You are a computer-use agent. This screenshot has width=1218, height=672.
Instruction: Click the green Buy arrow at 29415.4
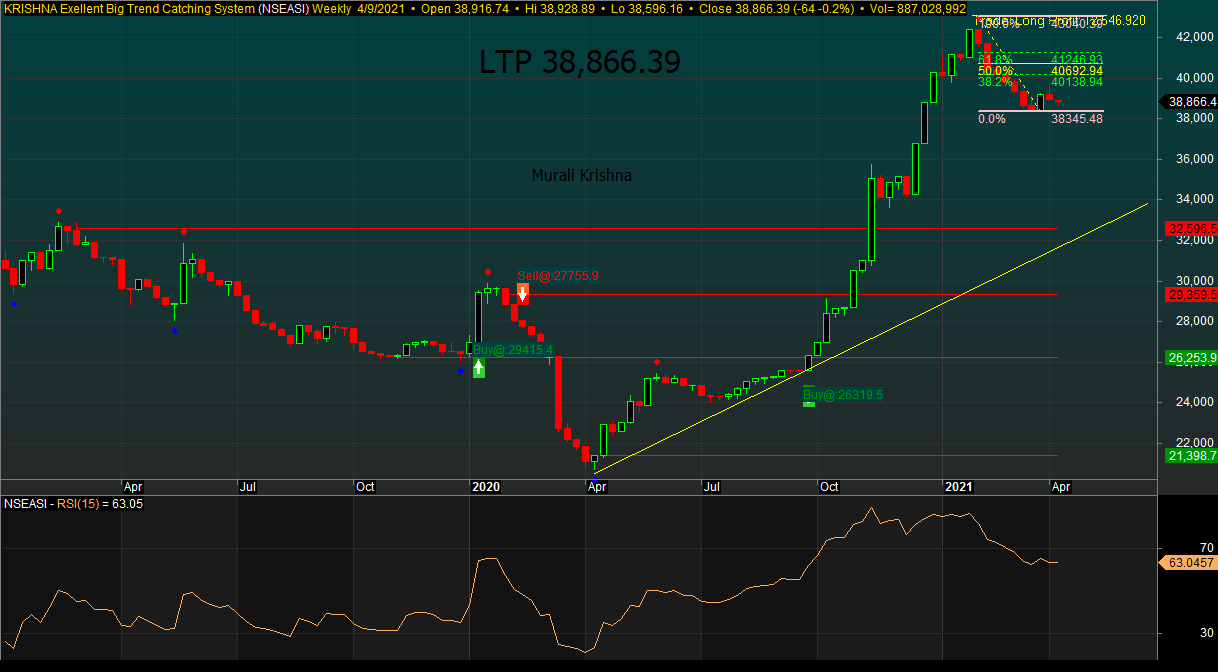[x=479, y=368]
